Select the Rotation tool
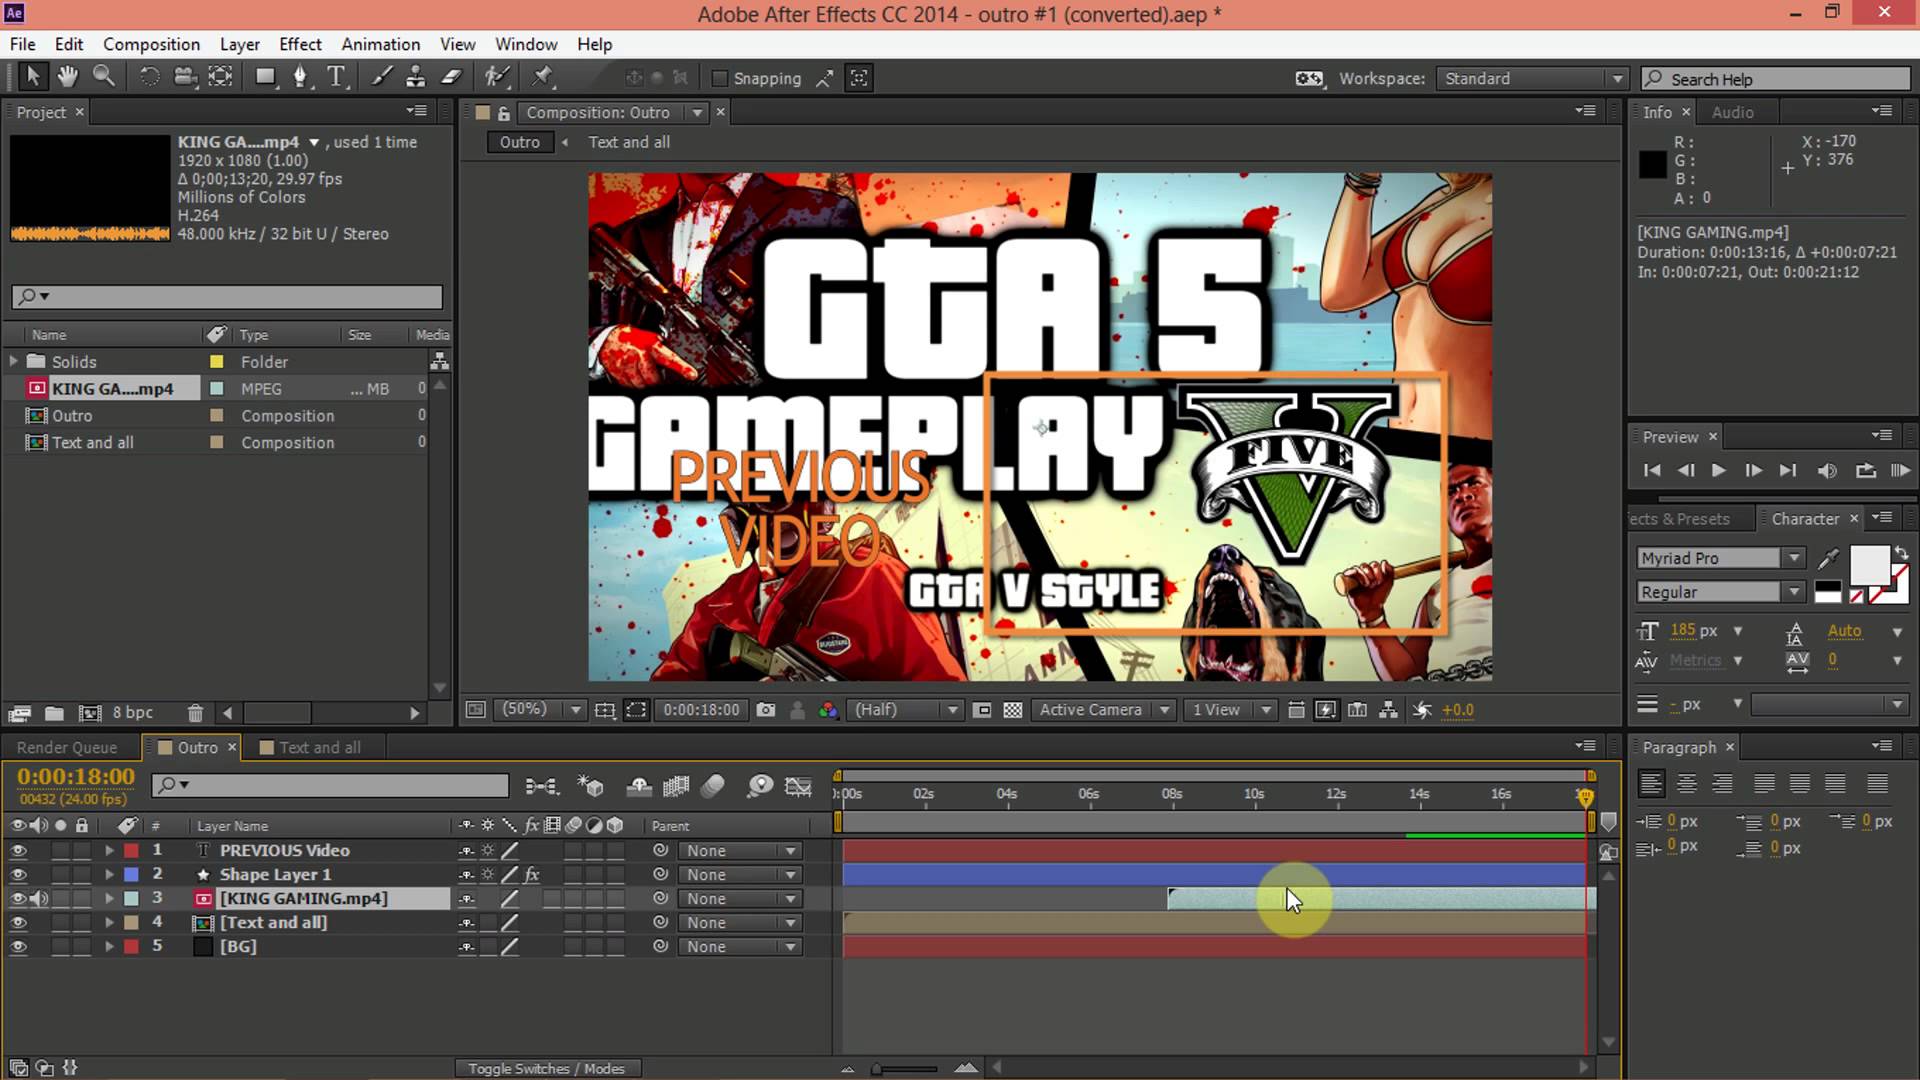 tap(148, 77)
